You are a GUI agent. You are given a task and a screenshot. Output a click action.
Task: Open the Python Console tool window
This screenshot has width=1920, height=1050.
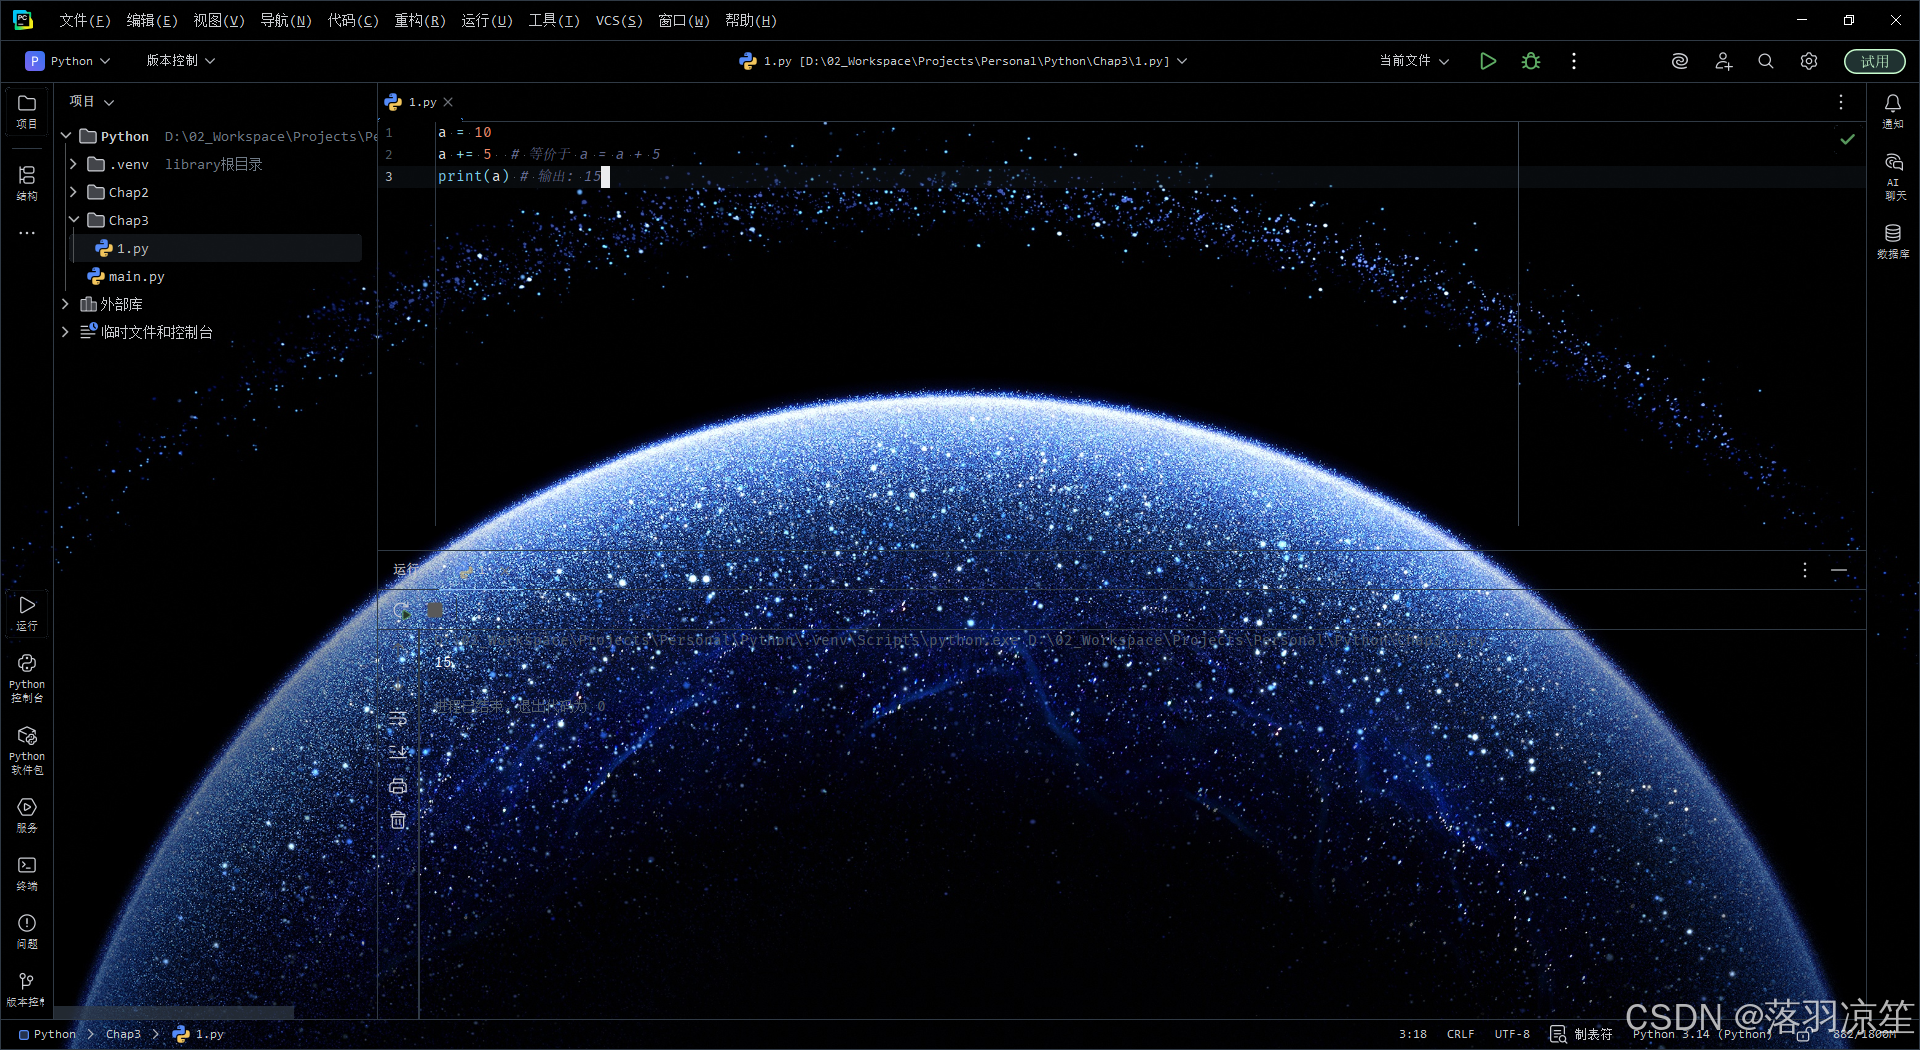[27, 678]
